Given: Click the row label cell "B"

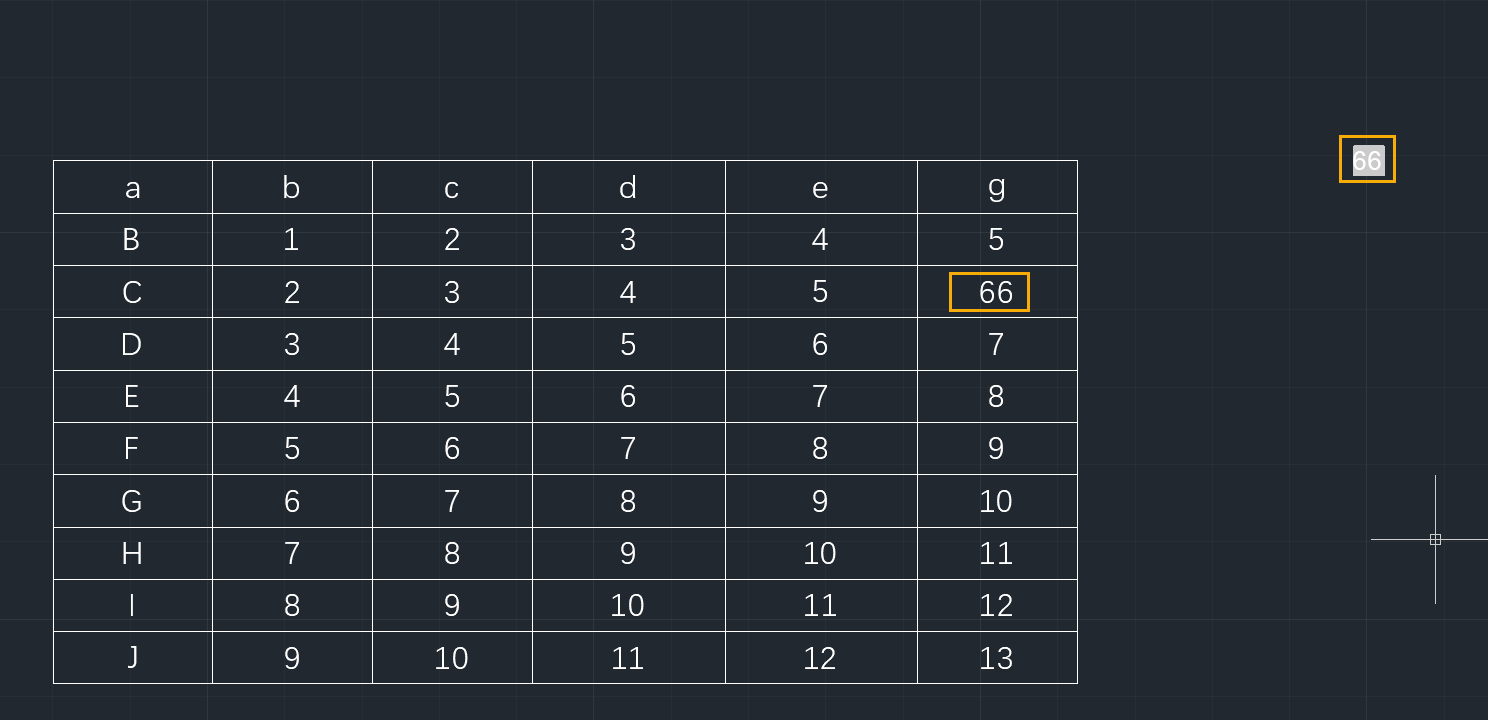Looking at the screenshot, I should click(x=133, y=240).
